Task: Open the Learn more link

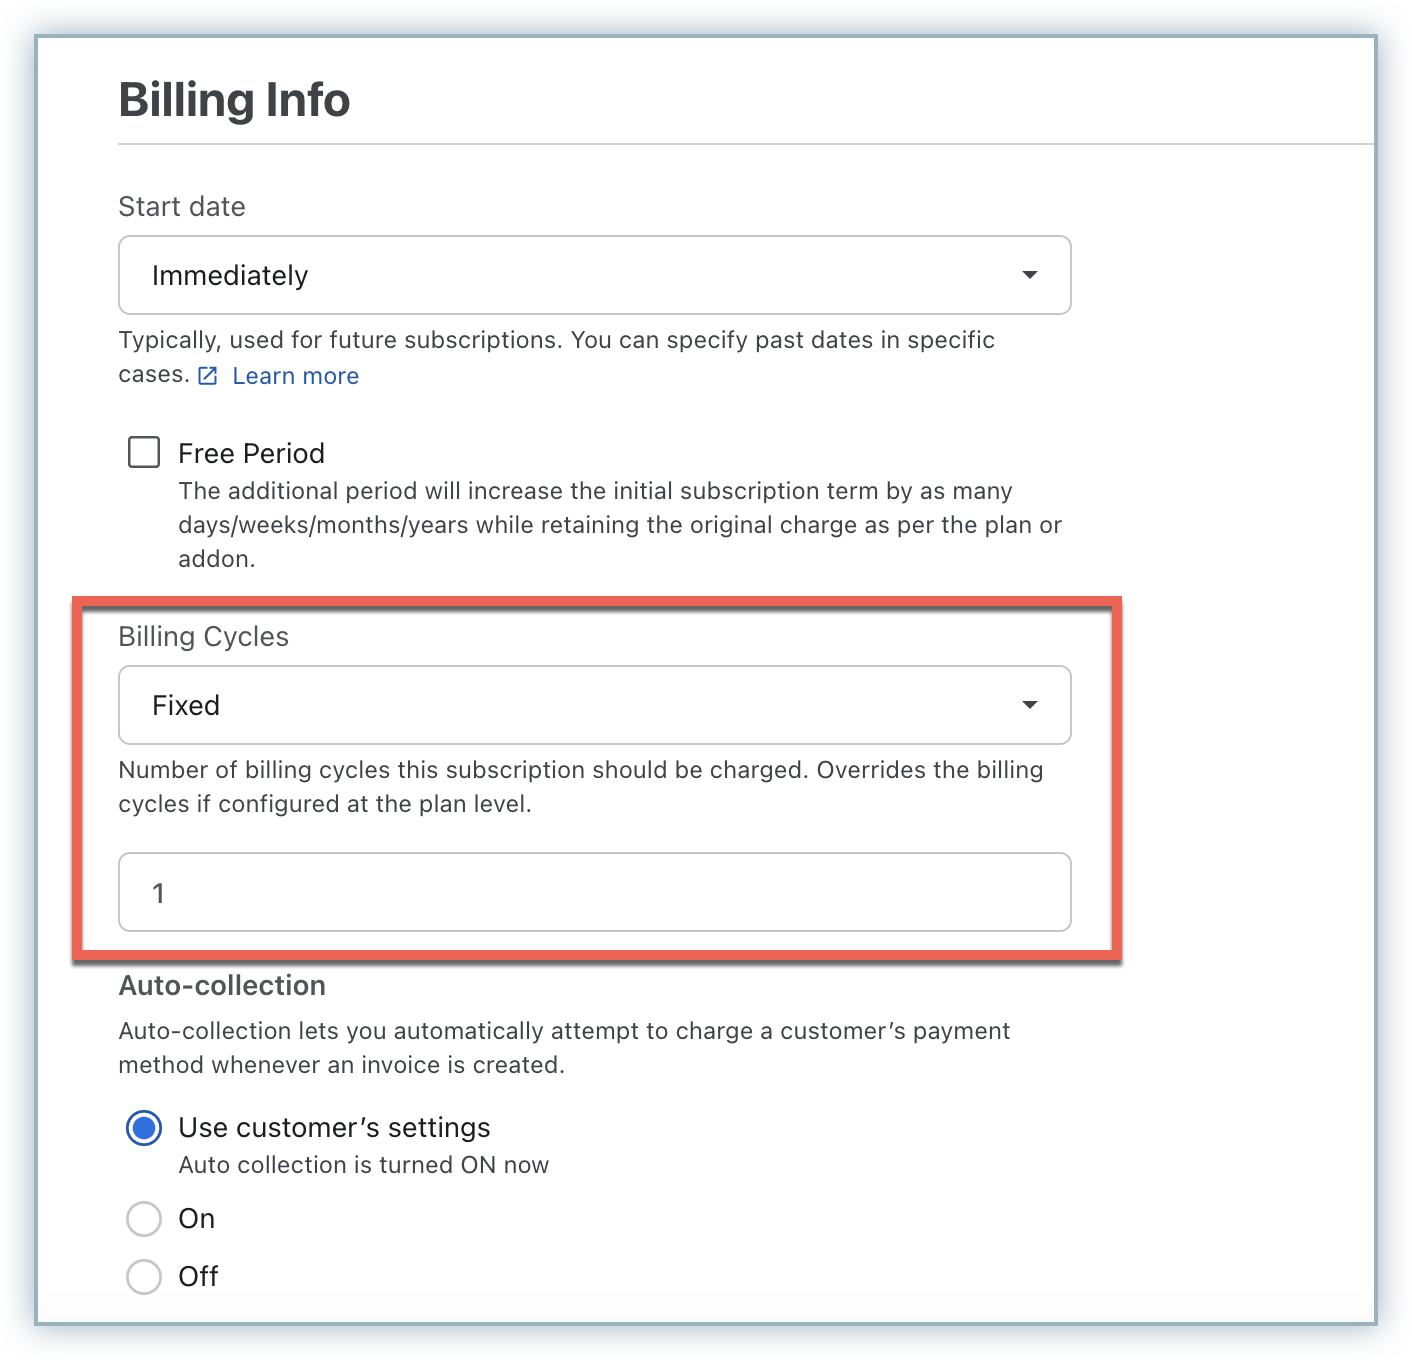Action: [295, 376]
